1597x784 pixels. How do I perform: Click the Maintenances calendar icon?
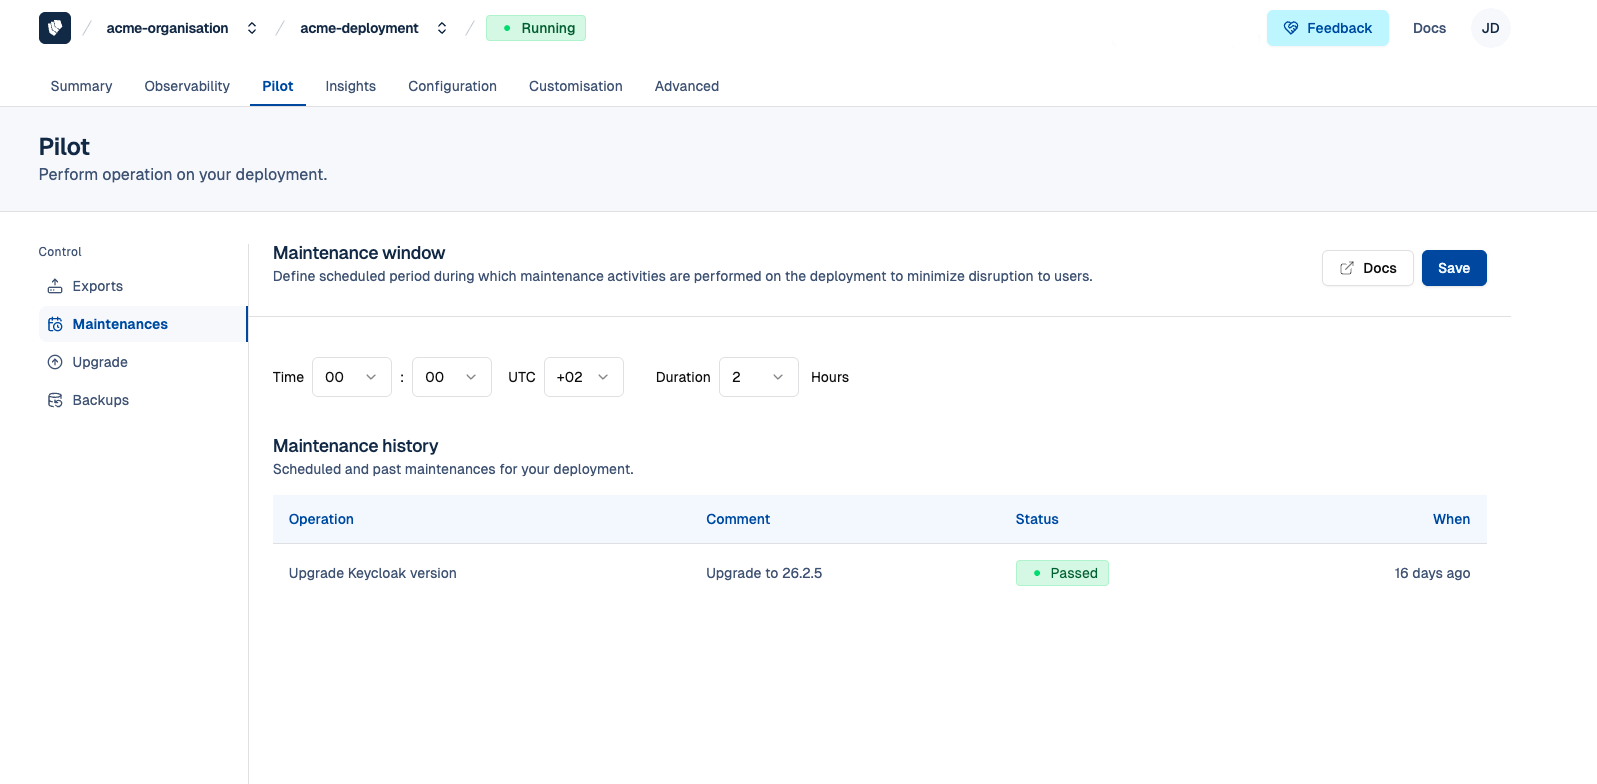pos(55,324)
